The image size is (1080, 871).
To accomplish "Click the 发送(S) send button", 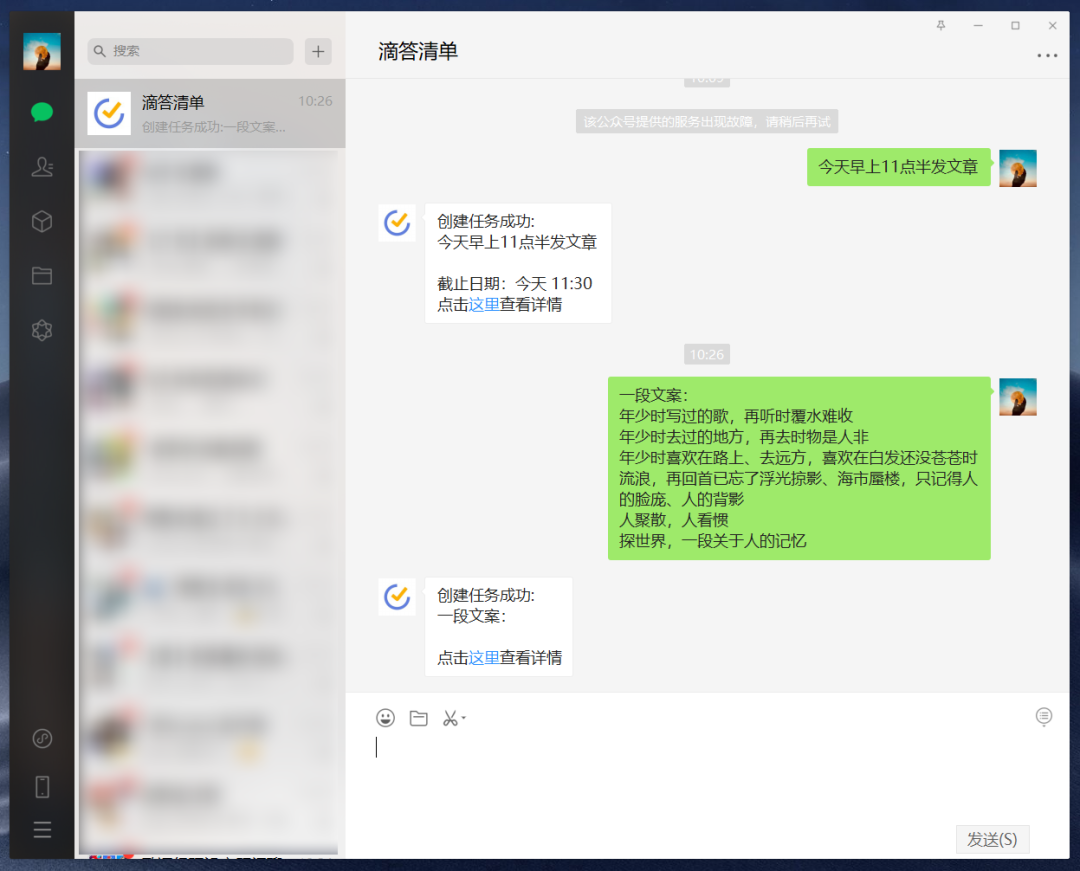I will [992, 839].
